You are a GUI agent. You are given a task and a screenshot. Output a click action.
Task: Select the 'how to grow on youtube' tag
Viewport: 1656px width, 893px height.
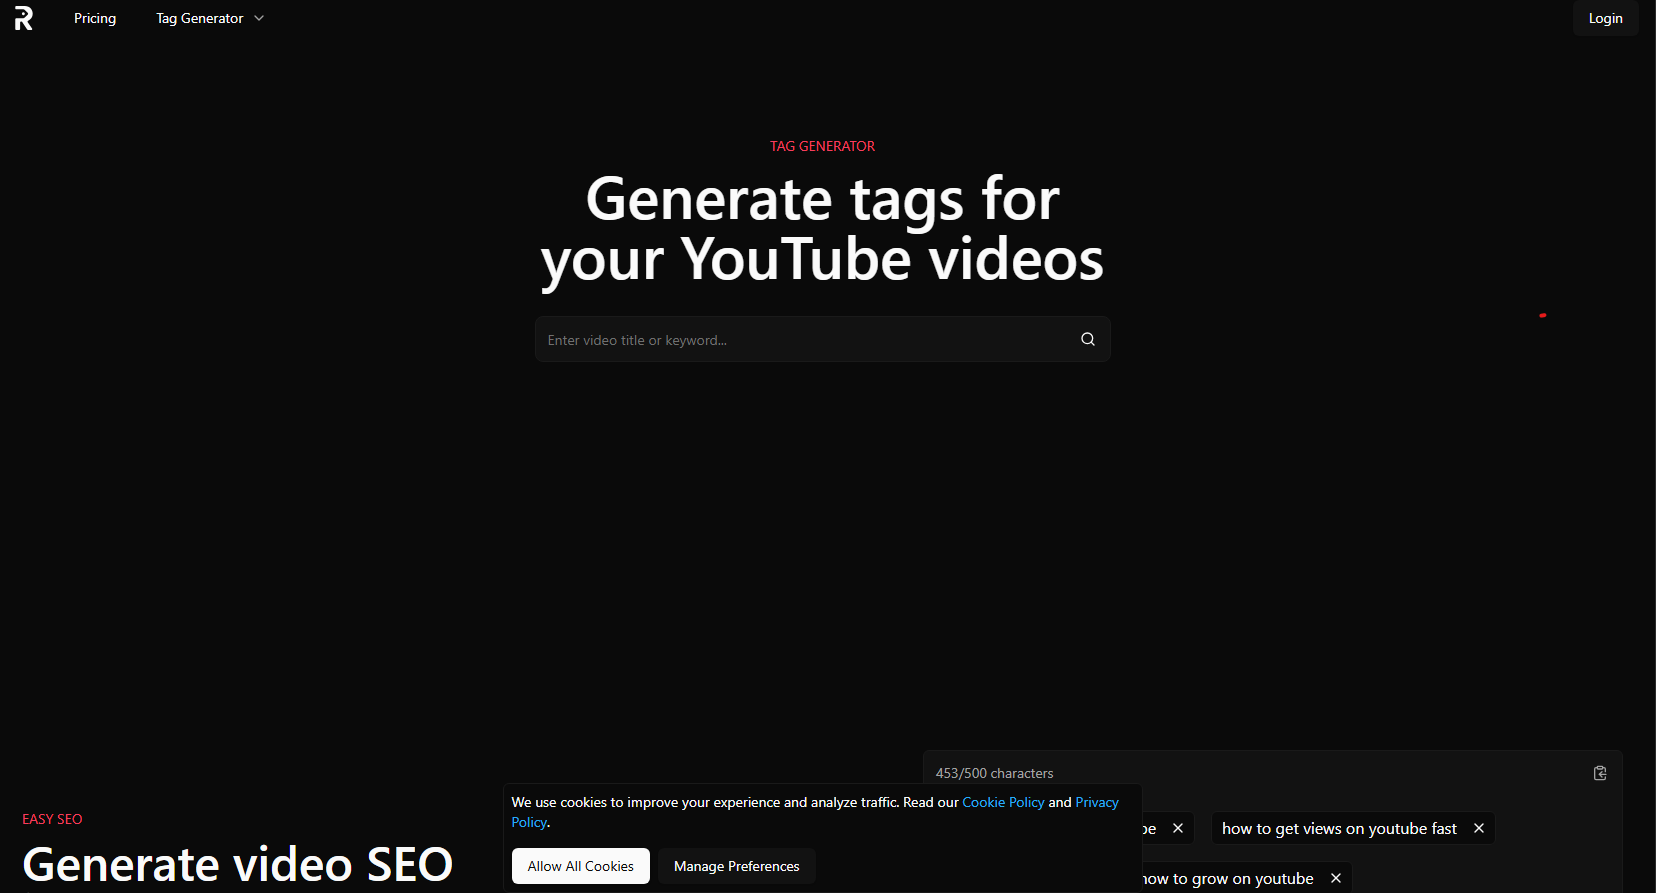[1228, 878]
